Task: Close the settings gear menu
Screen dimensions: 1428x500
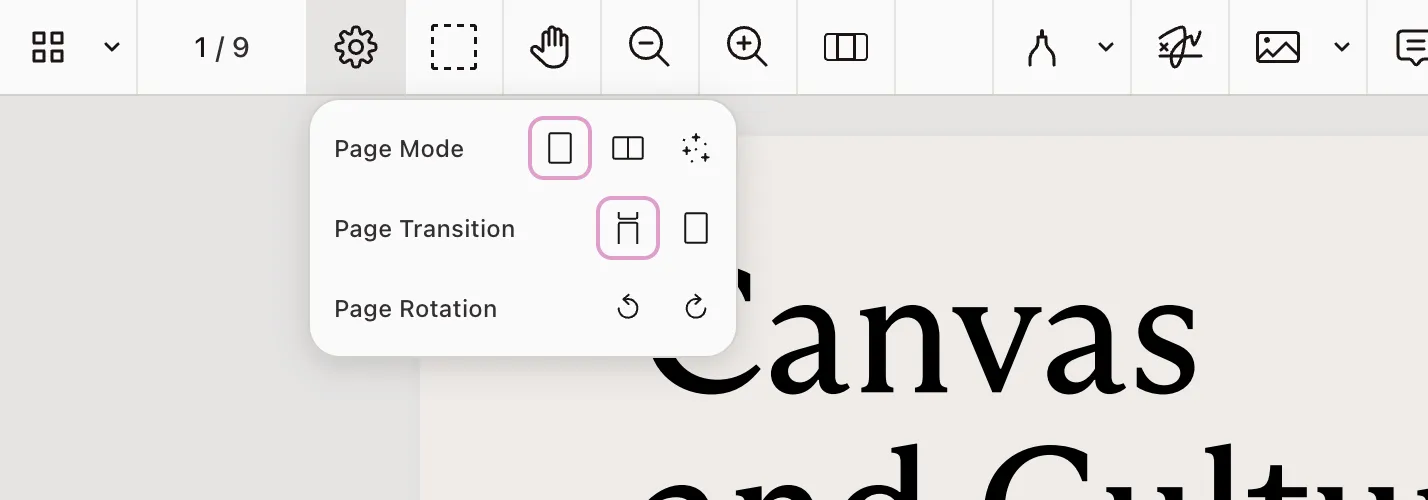Action: coord(356,47)
